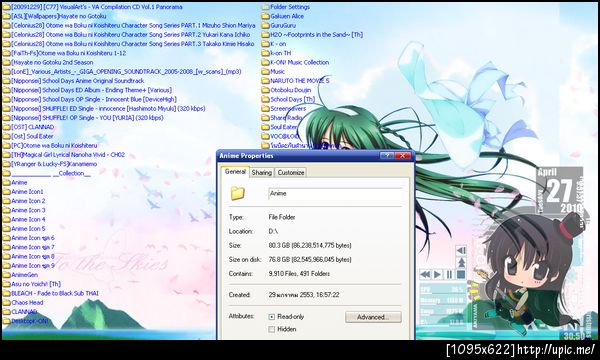This screenshot has height=360, width=600.
Task: Select SHUFFLE! ED Single - innocence folder name
Action: [108, 109]
